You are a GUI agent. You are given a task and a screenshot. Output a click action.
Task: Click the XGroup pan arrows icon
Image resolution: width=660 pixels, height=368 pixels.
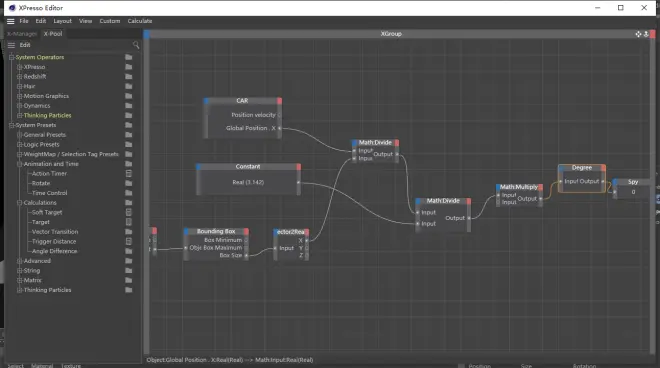638,34
